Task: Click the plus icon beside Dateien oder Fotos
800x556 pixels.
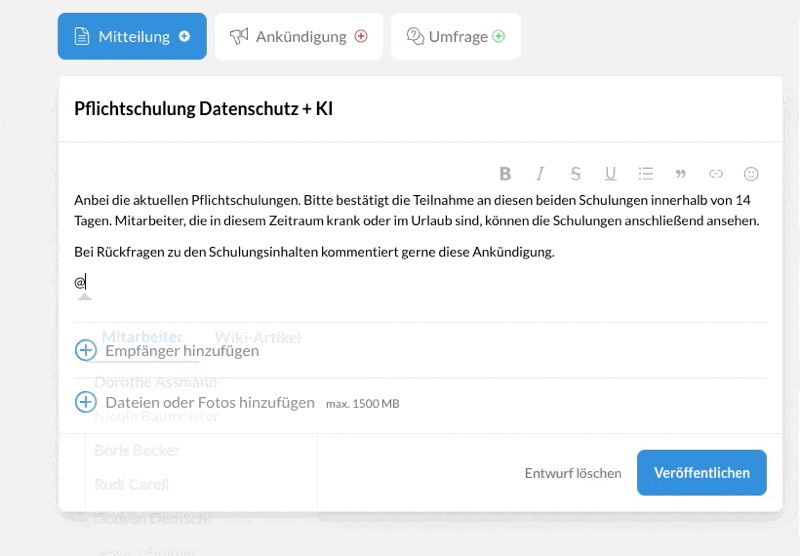Action: click(x=86, y=402)
